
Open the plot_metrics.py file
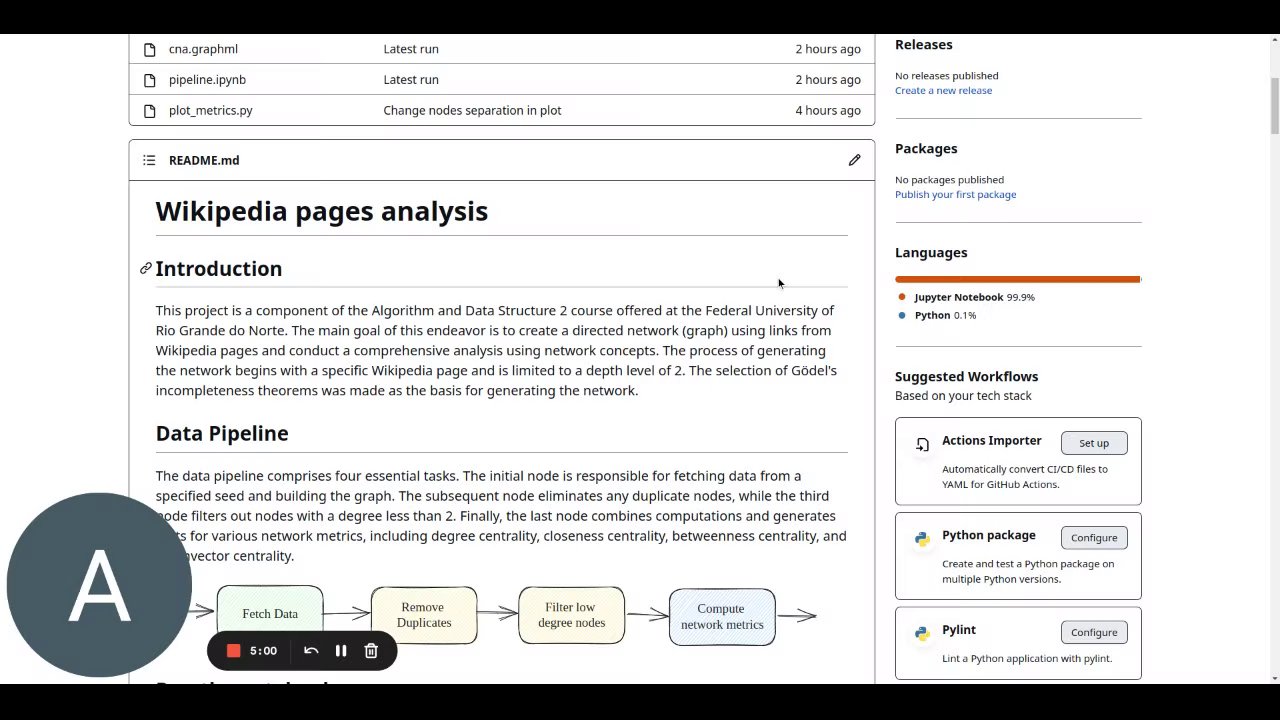[x=210, y=111]
